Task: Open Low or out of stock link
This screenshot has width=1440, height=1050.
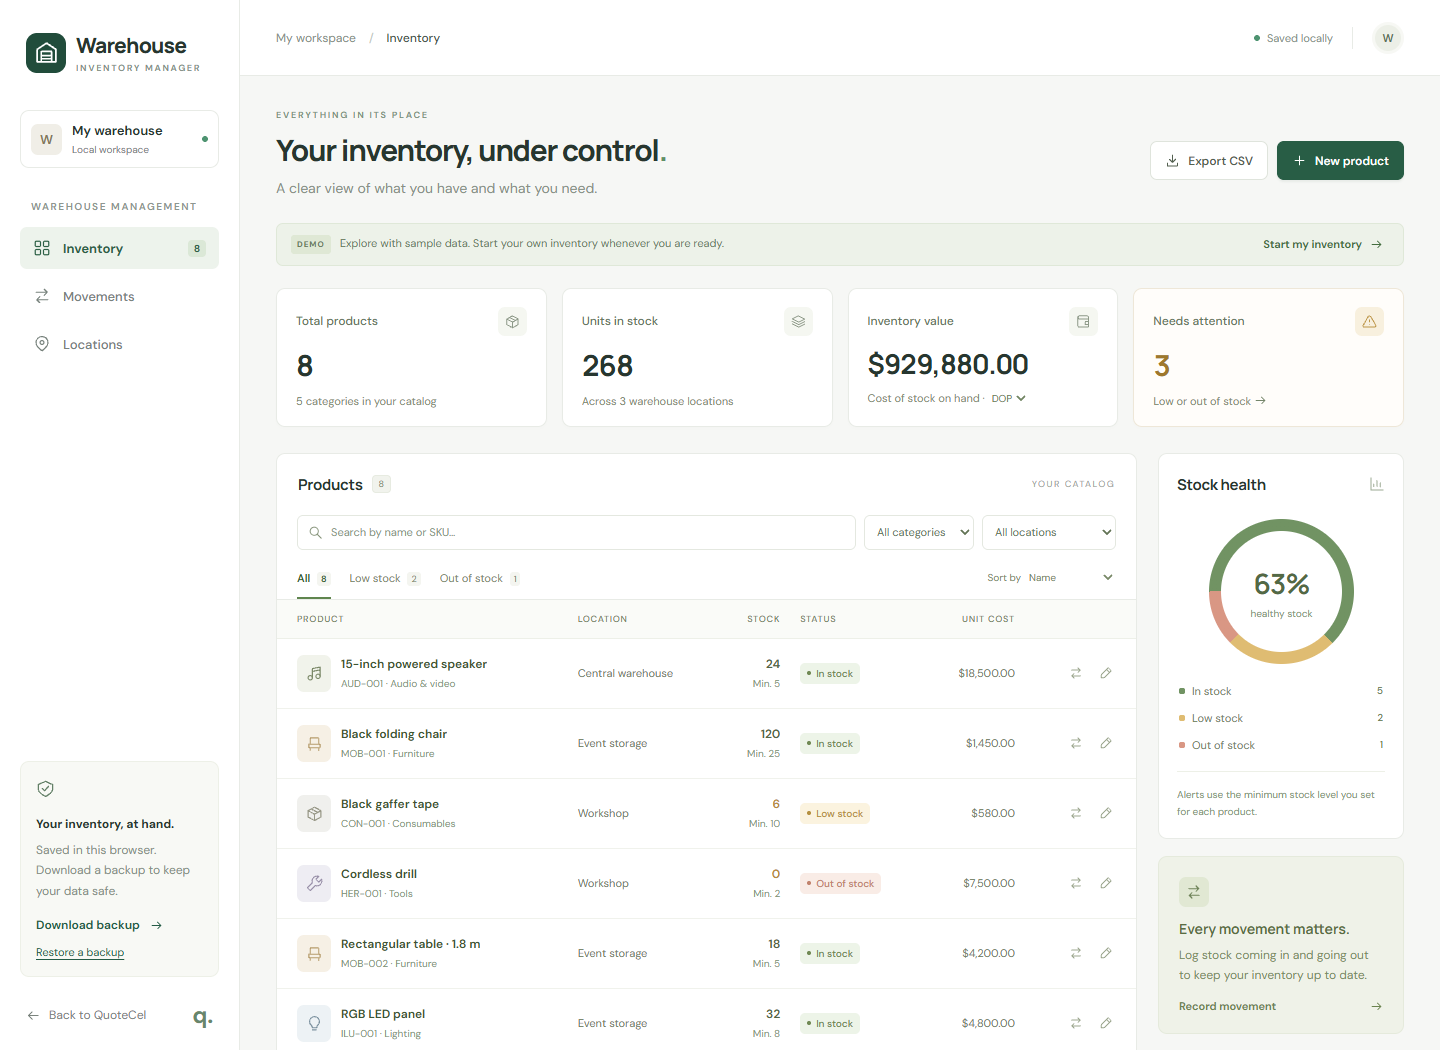Action: [1209, 401]
